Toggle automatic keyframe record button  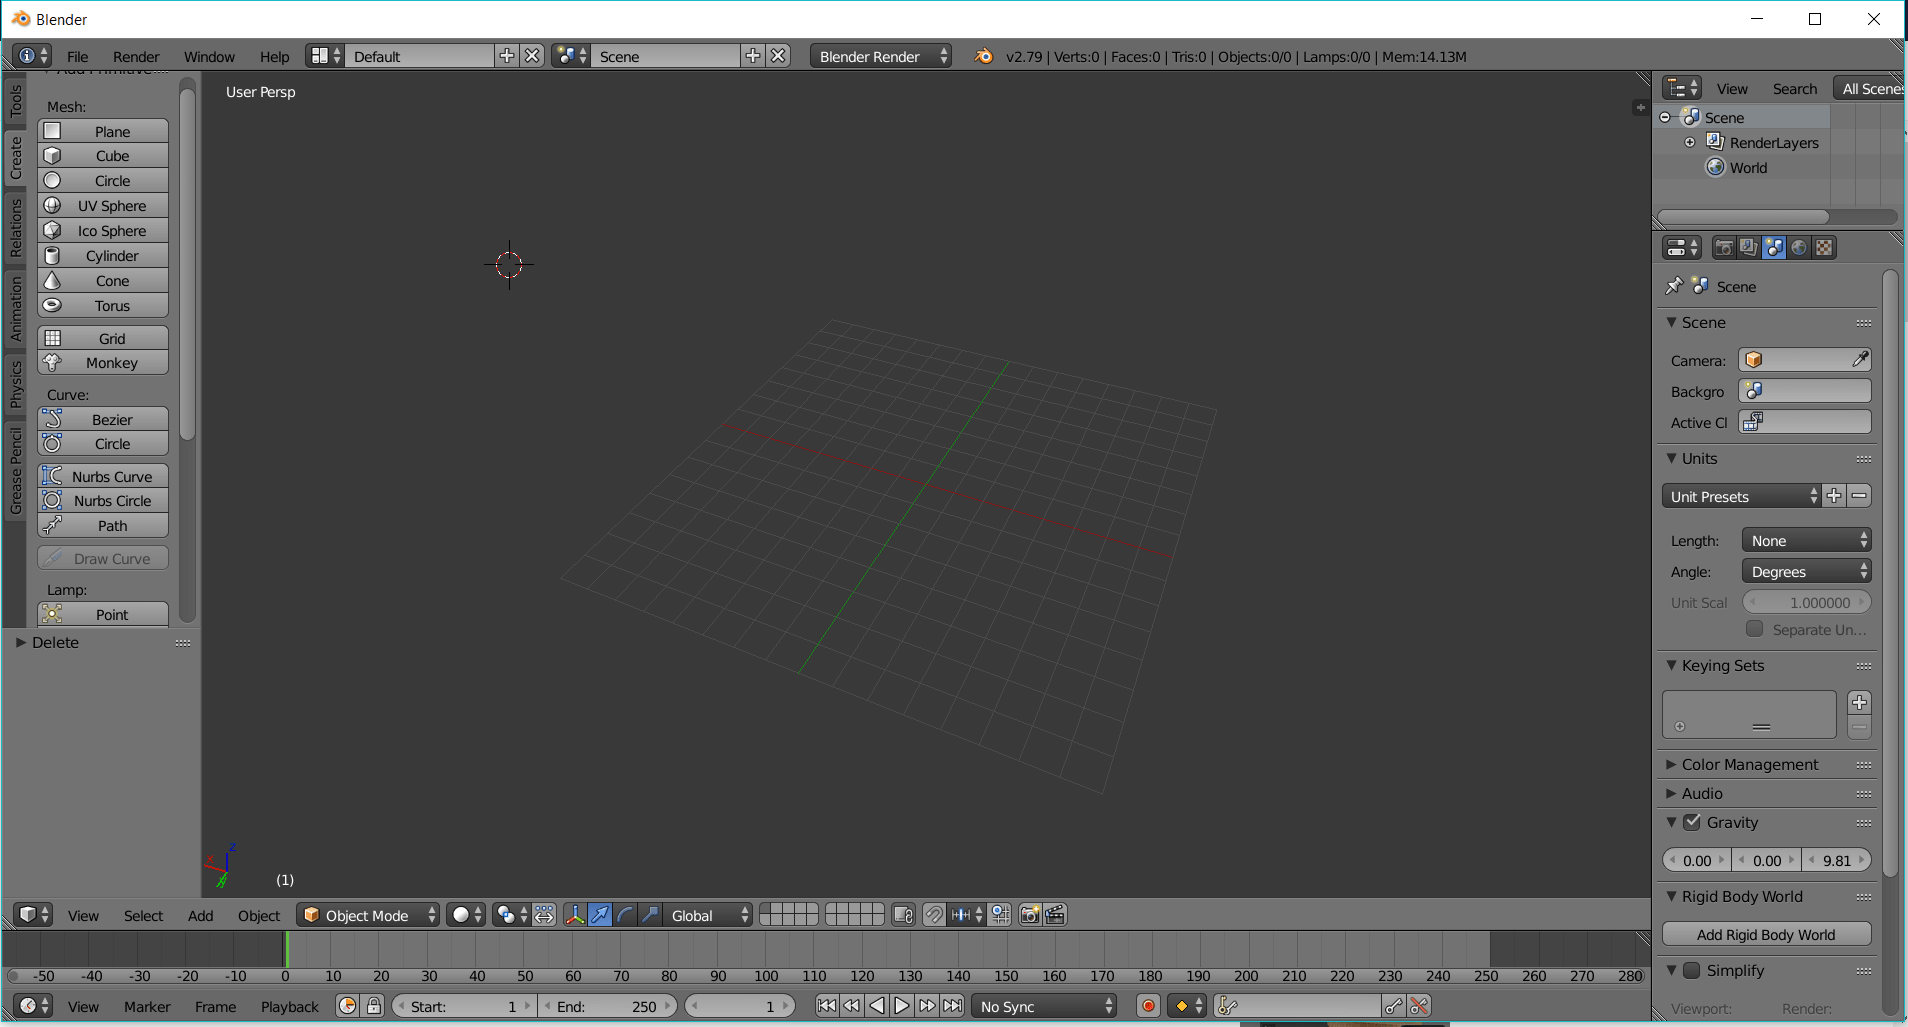coord(1148,1006)
